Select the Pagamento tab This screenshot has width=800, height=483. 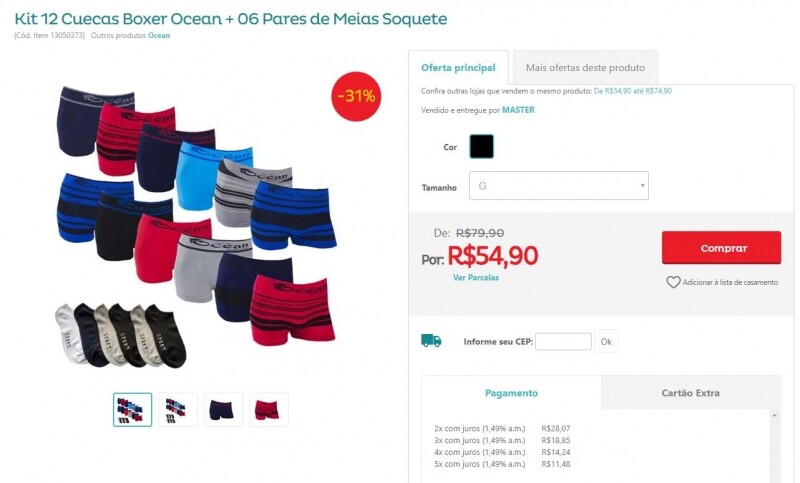coord(511,393)
